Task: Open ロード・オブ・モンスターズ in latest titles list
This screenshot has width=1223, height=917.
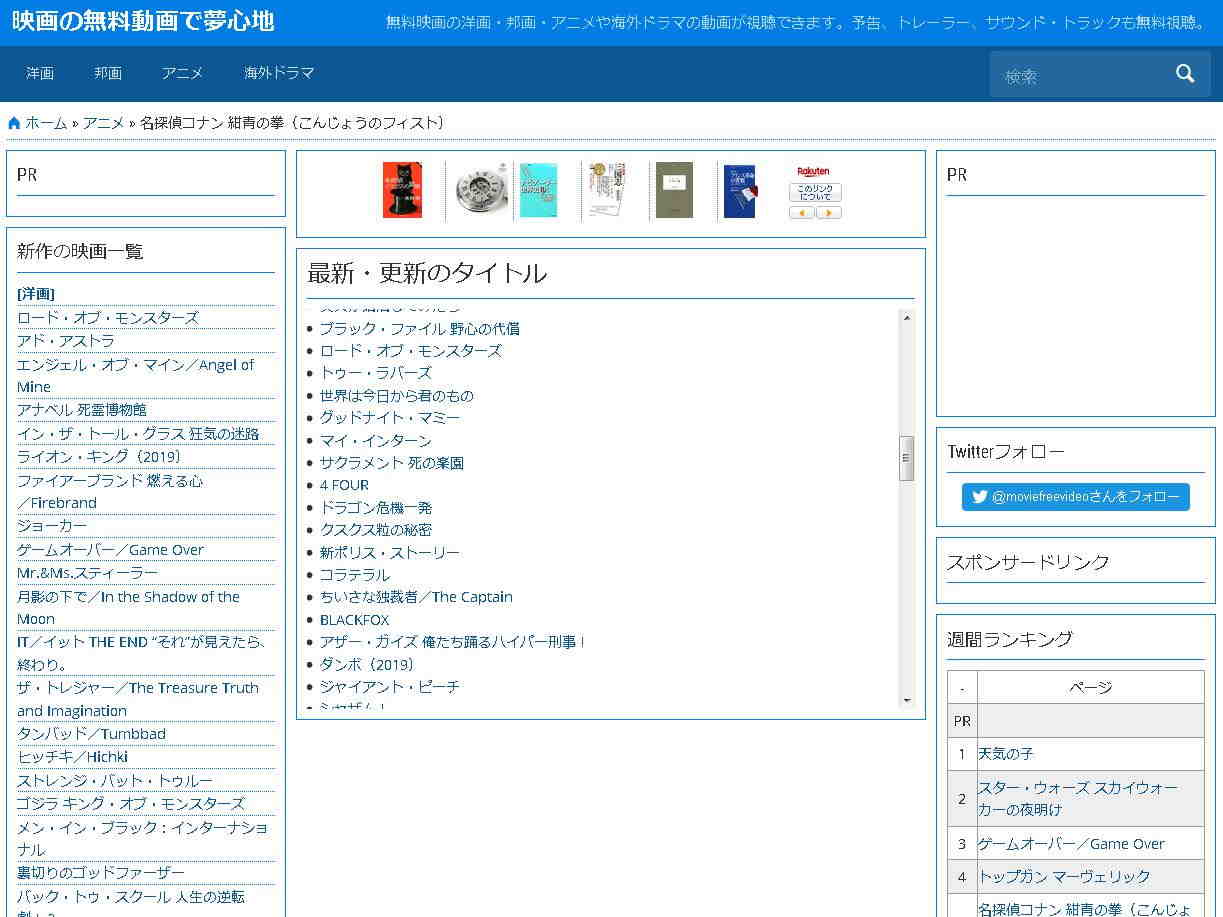Action: 410,350
